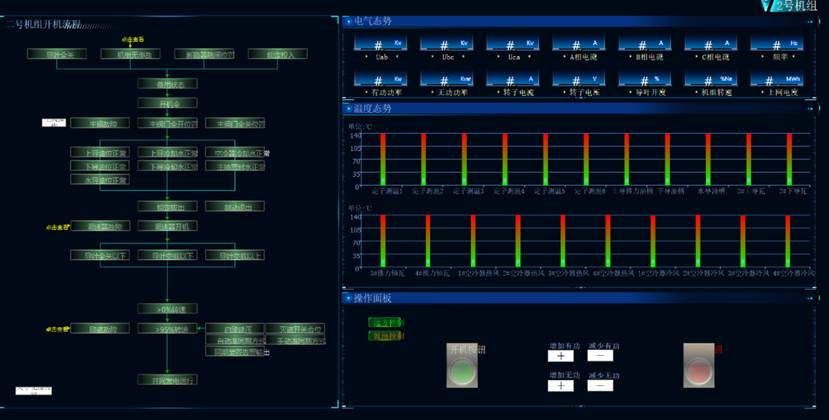Click the 温度态势 panel header bullet icon

(x=348, y=109)
